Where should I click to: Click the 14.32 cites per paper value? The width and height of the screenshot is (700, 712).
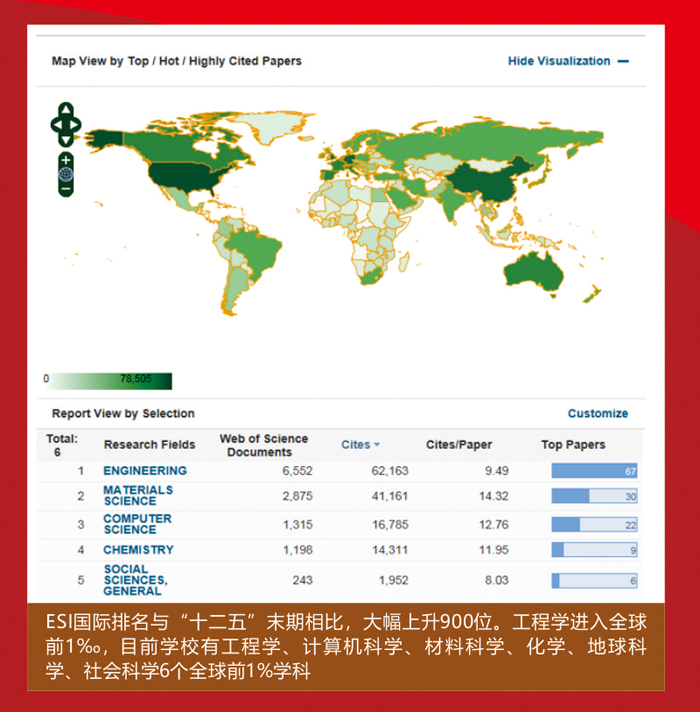coord(493,496)
